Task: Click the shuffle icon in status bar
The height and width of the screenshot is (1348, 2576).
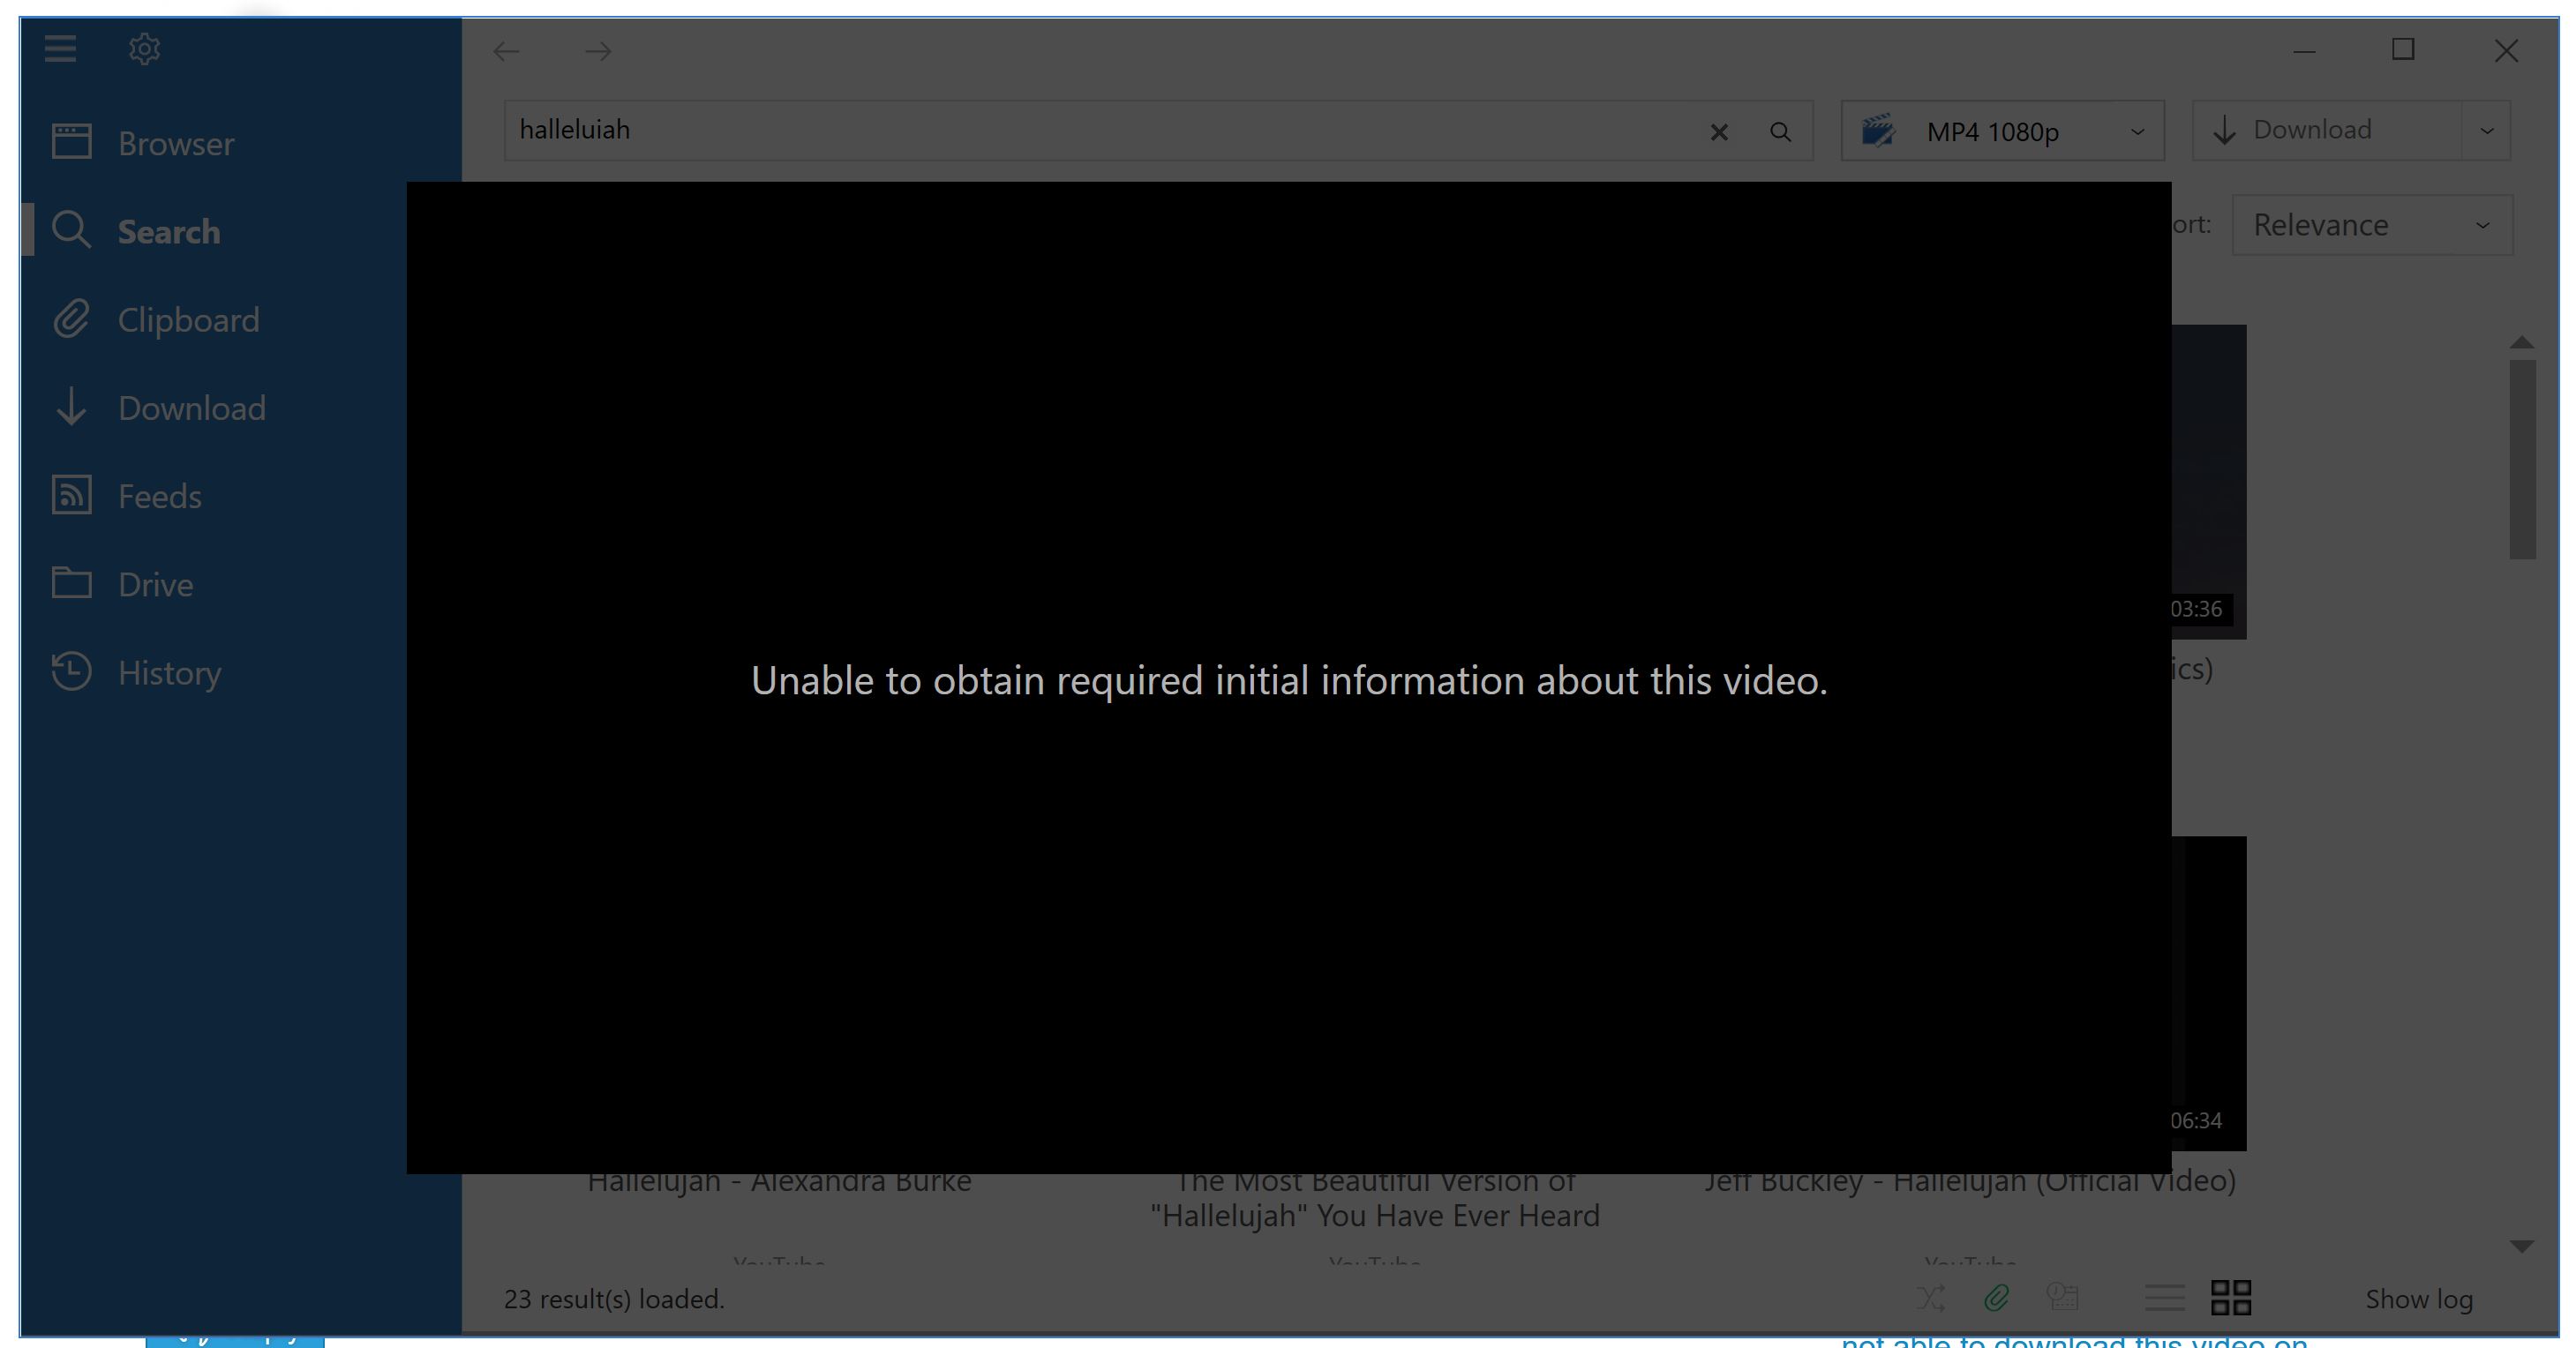Action: tap(1930, 1298)
